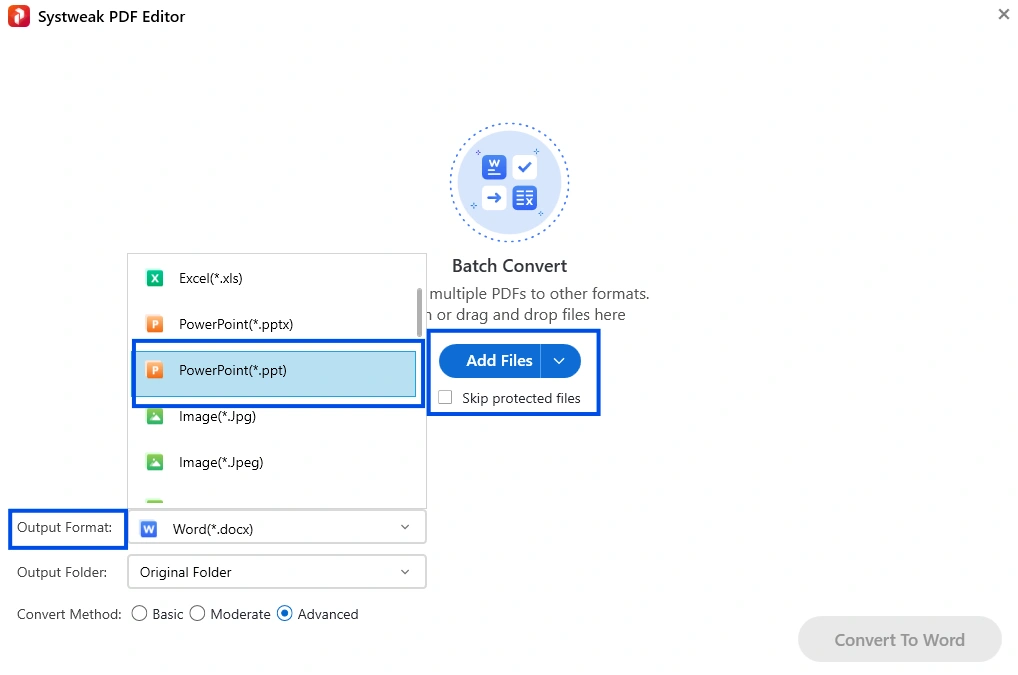1018x675 pixels.
Task: Enable Skip protected files checkbox
Action: [x=445, y=397]
